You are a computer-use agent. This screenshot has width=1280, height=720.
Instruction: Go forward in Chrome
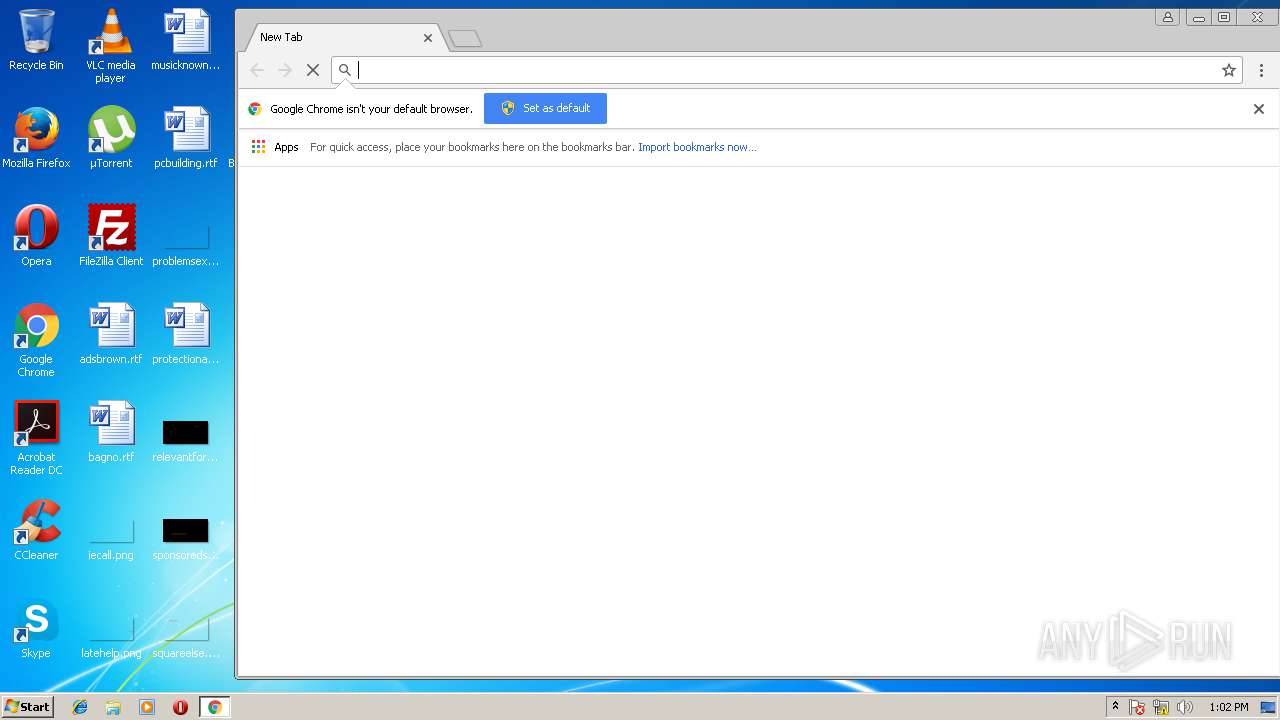pos(285,70)
